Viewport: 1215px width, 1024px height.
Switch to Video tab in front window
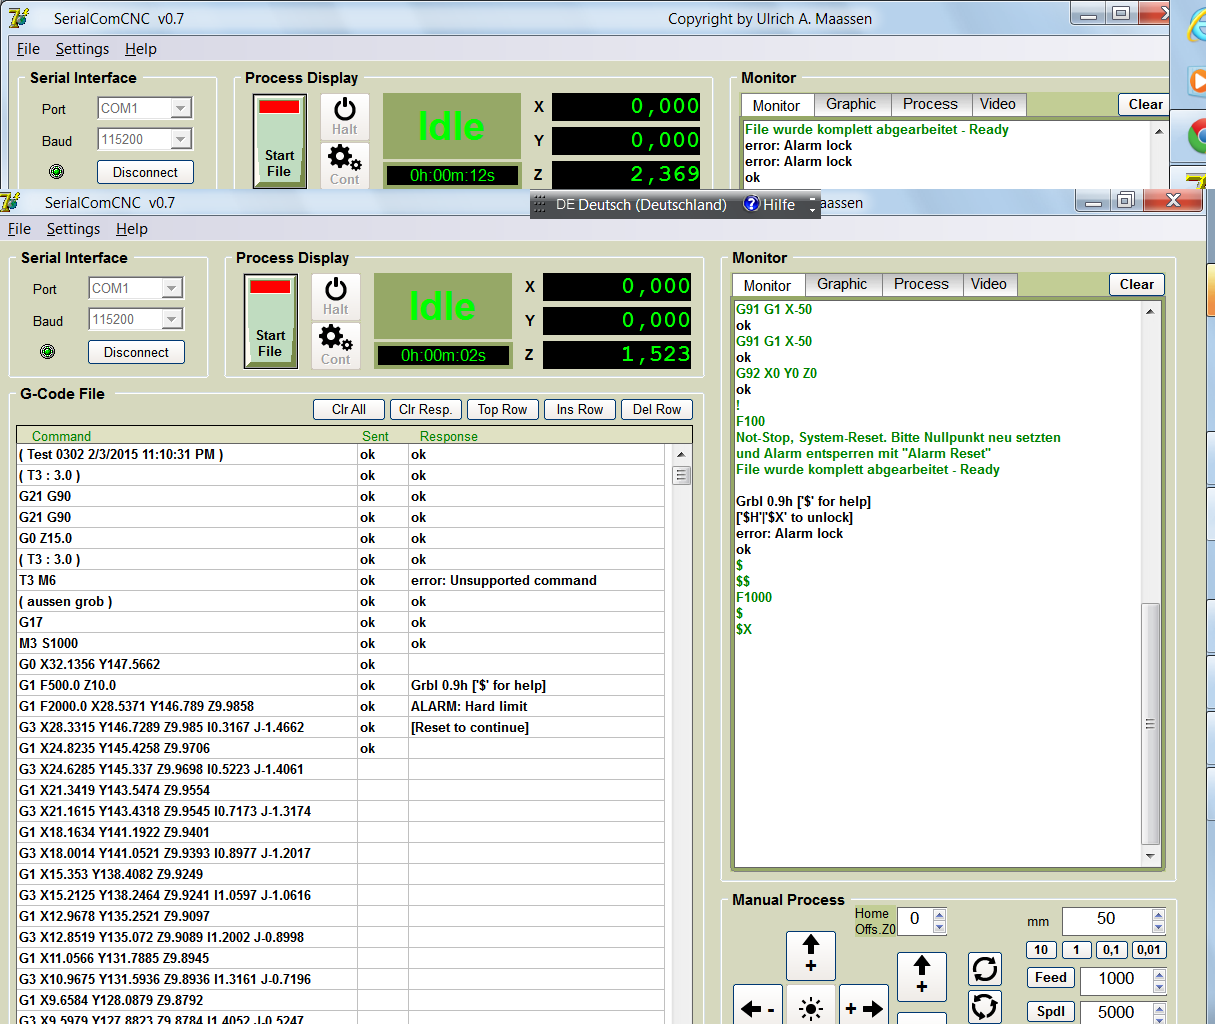(989, 284)
